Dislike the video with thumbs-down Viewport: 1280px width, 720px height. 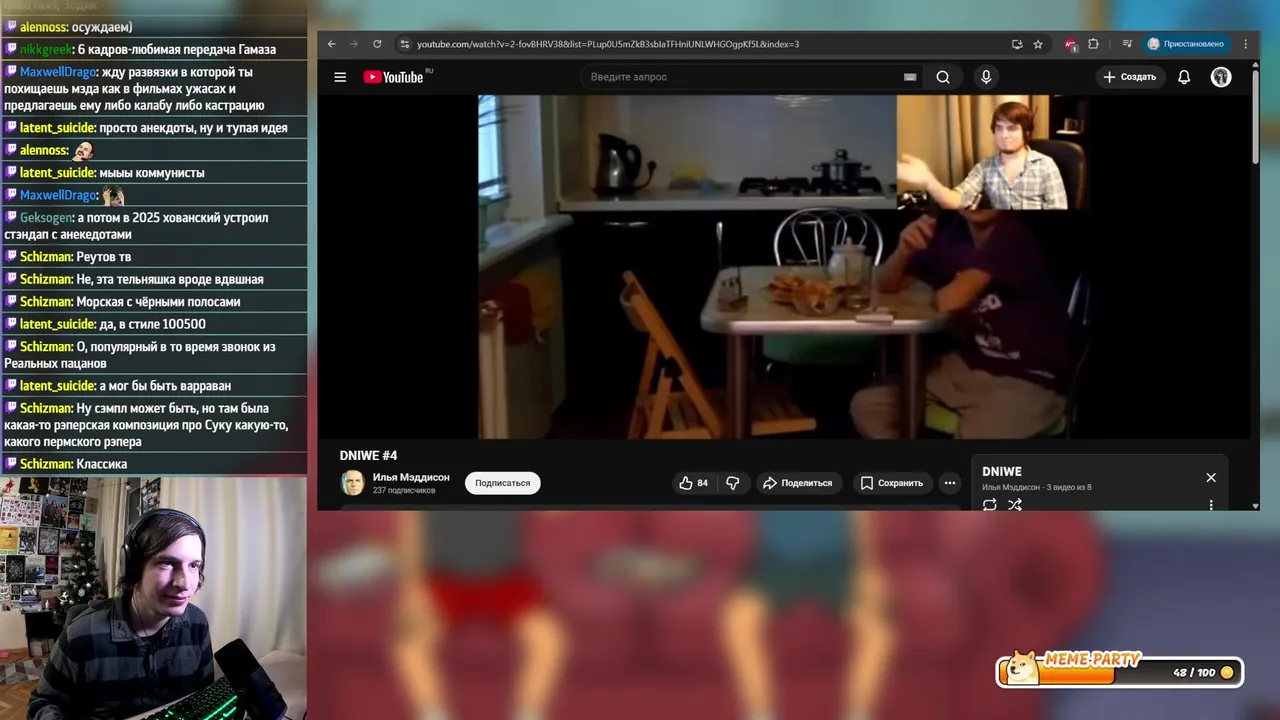pos(733,483)
